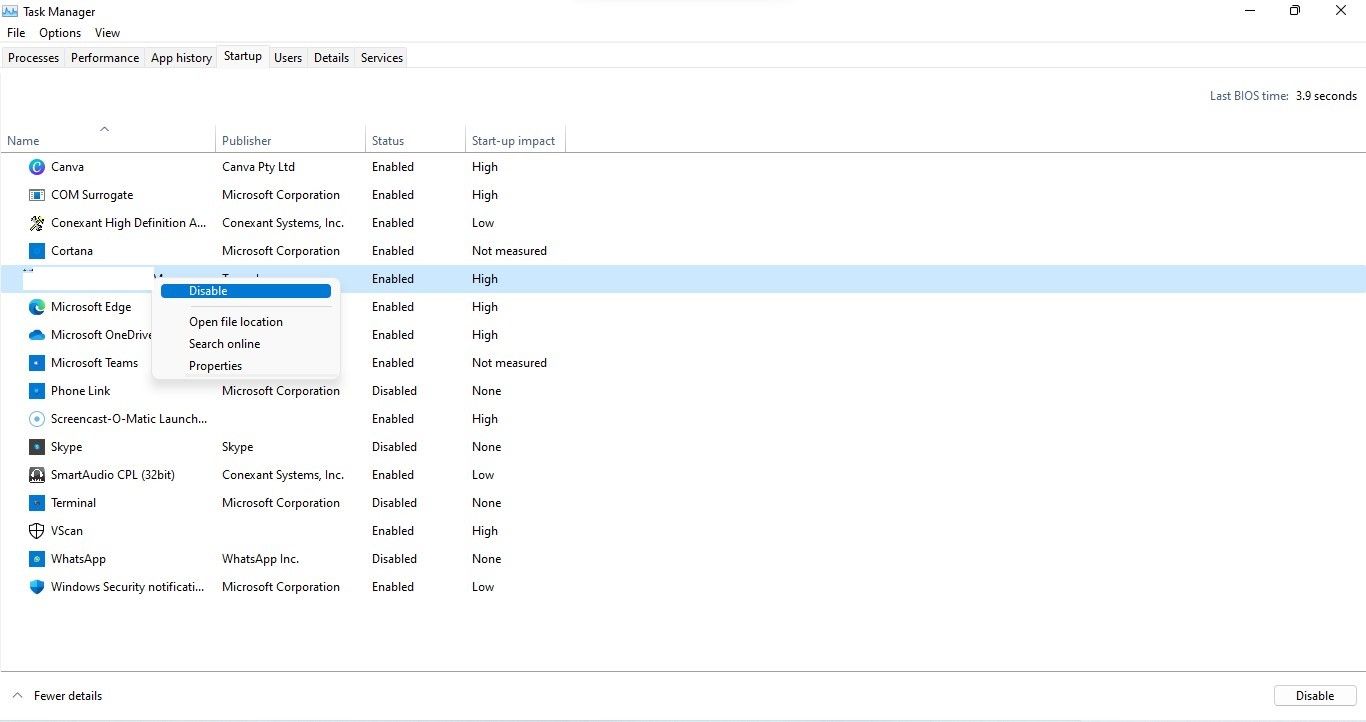Select the Startup tab
Image resolution: width=1366 pixels, height=722 pixels.
243,56
